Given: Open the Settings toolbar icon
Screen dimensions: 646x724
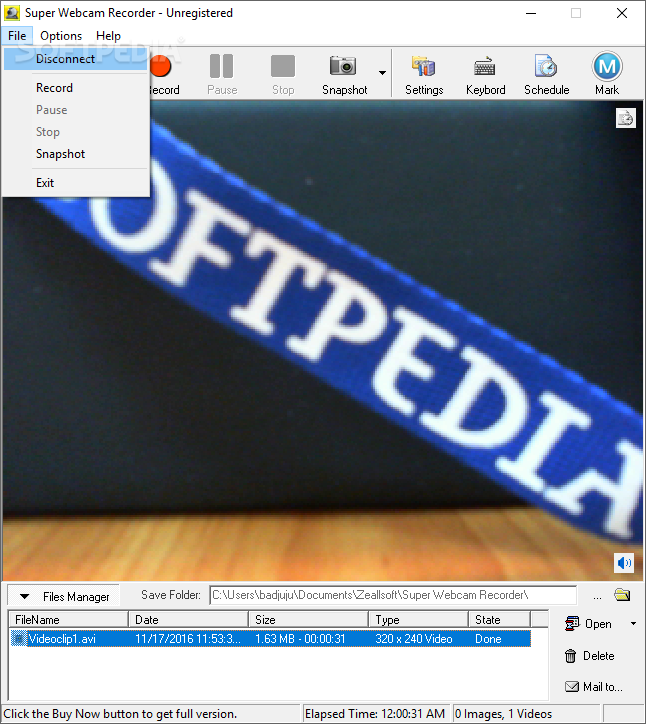Looking at the screenshot, I should (424, 74).
